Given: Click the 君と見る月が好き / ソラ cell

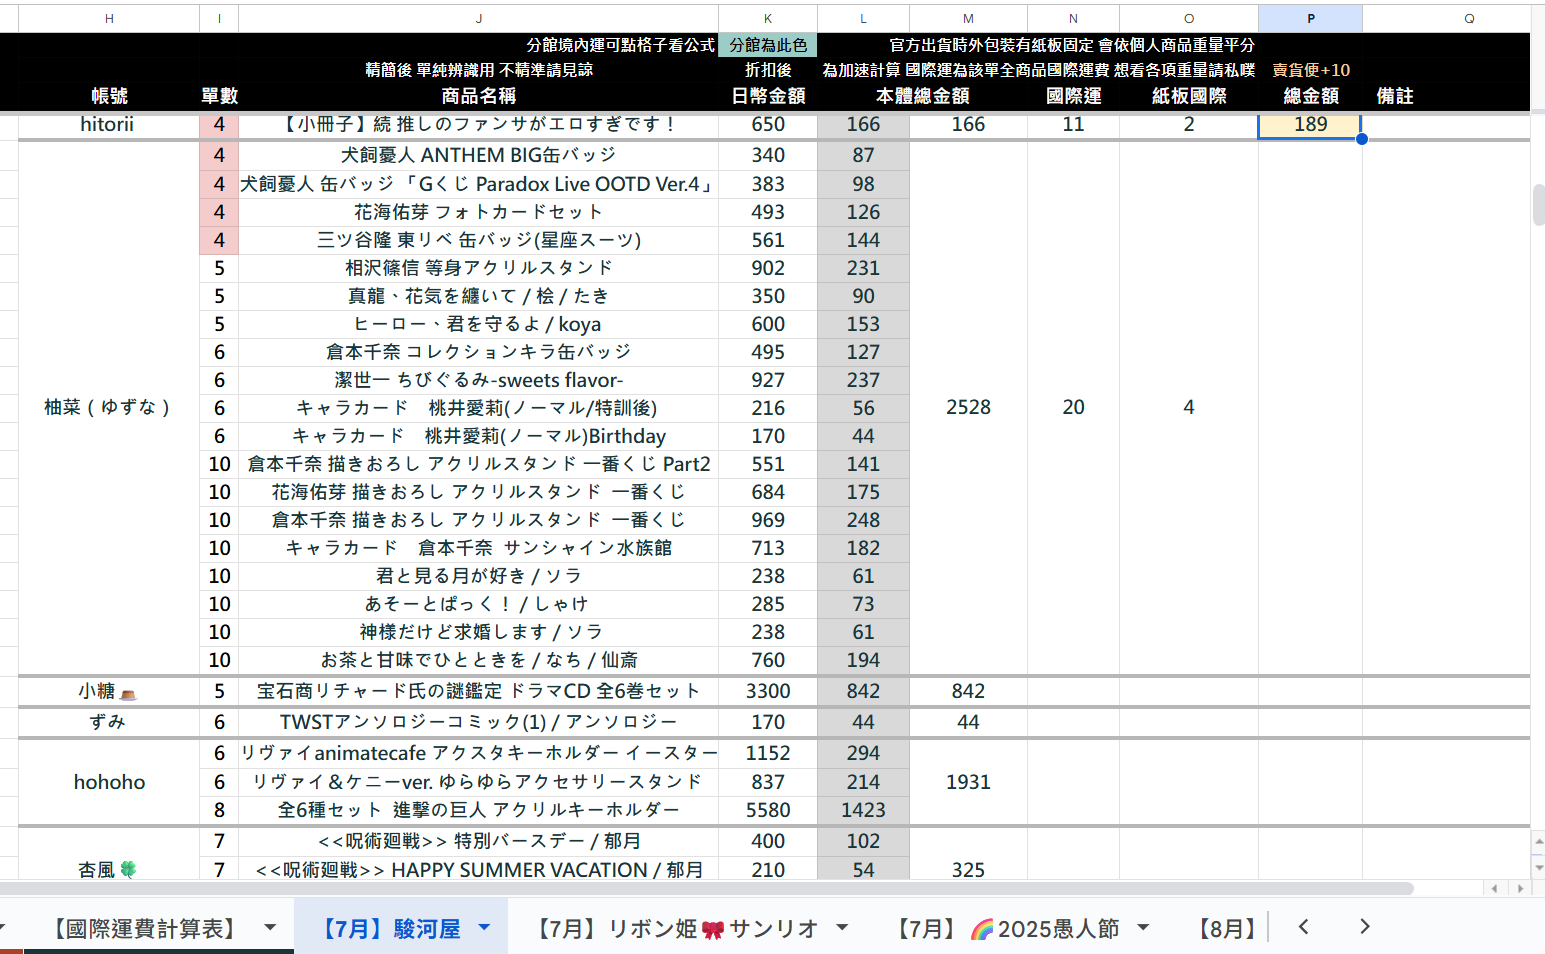Looking at the screenshot, I should tap(478, 576).
